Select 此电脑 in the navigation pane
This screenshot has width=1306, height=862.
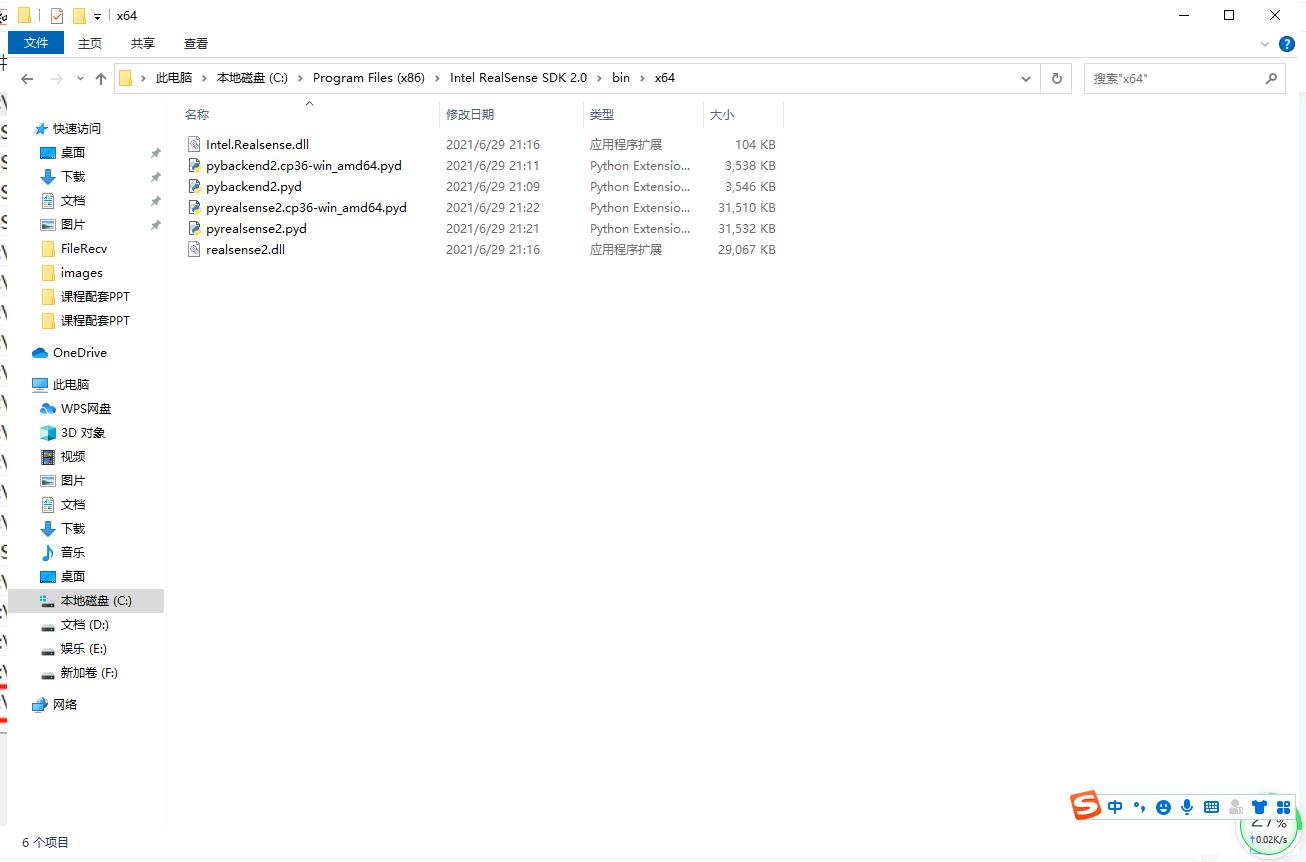point(71,384)
